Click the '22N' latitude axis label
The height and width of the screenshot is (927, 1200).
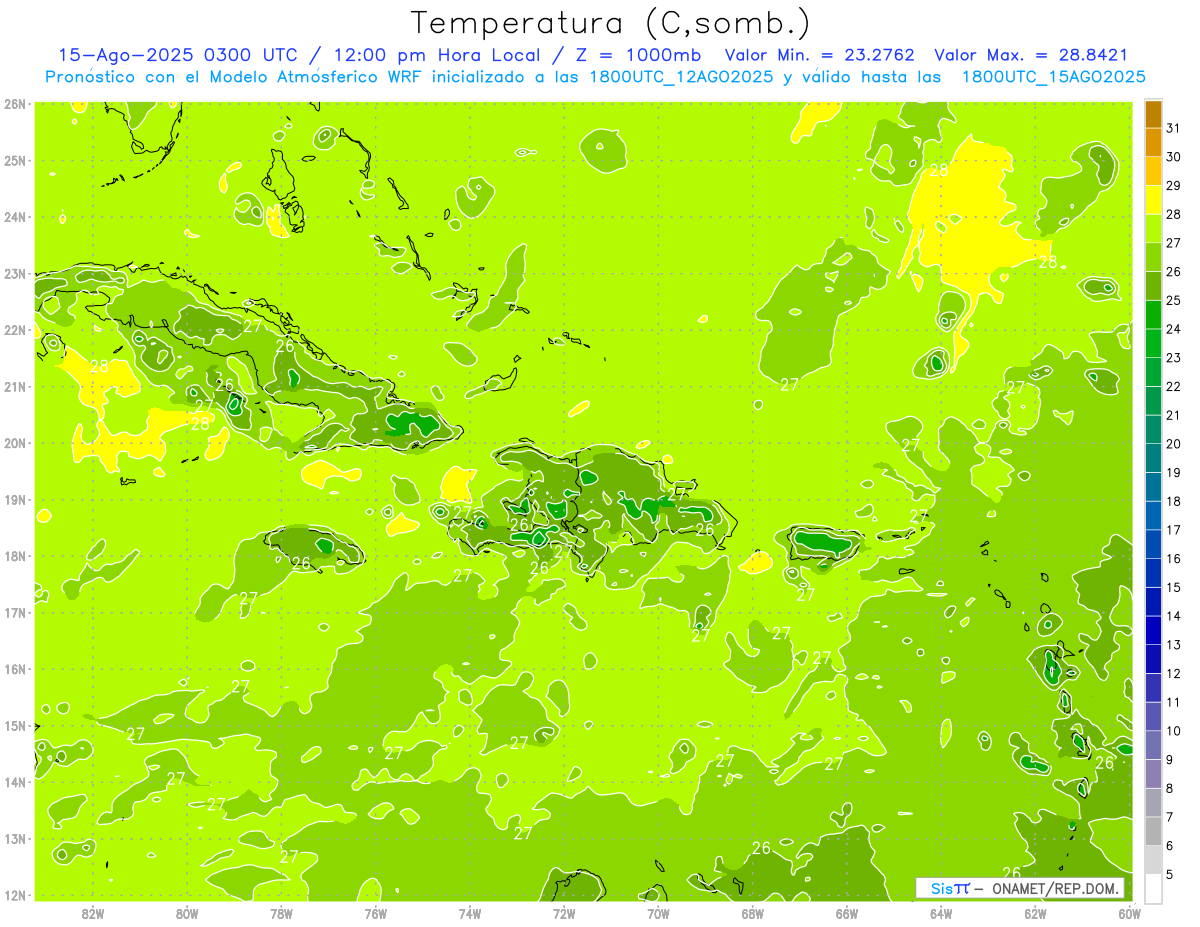tap(15, 330)
